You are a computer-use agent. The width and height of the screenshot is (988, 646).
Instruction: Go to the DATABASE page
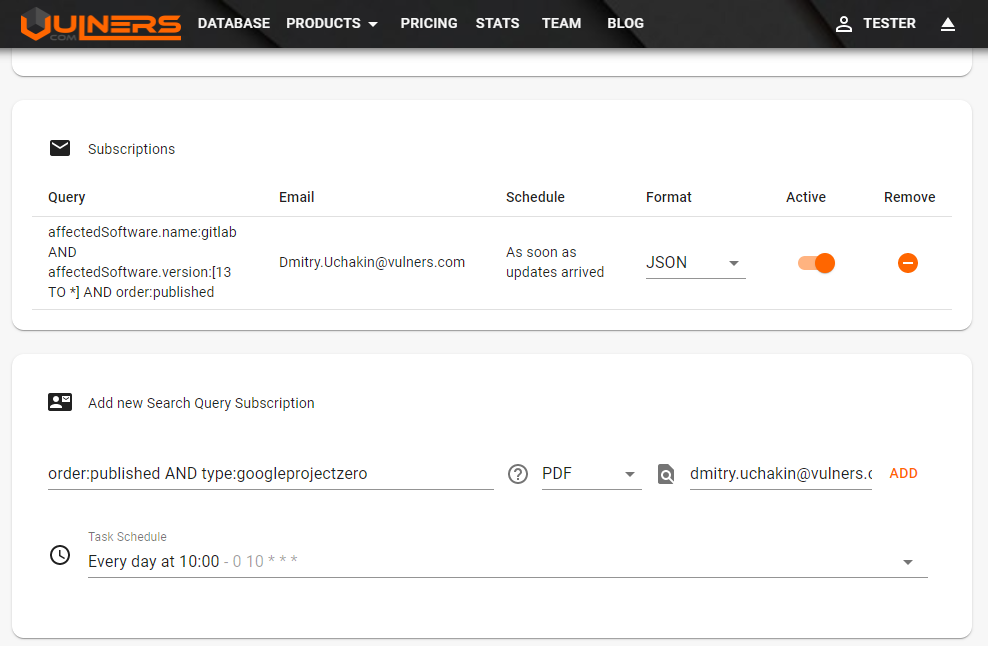pyautogui.click(x=234, y=23)
